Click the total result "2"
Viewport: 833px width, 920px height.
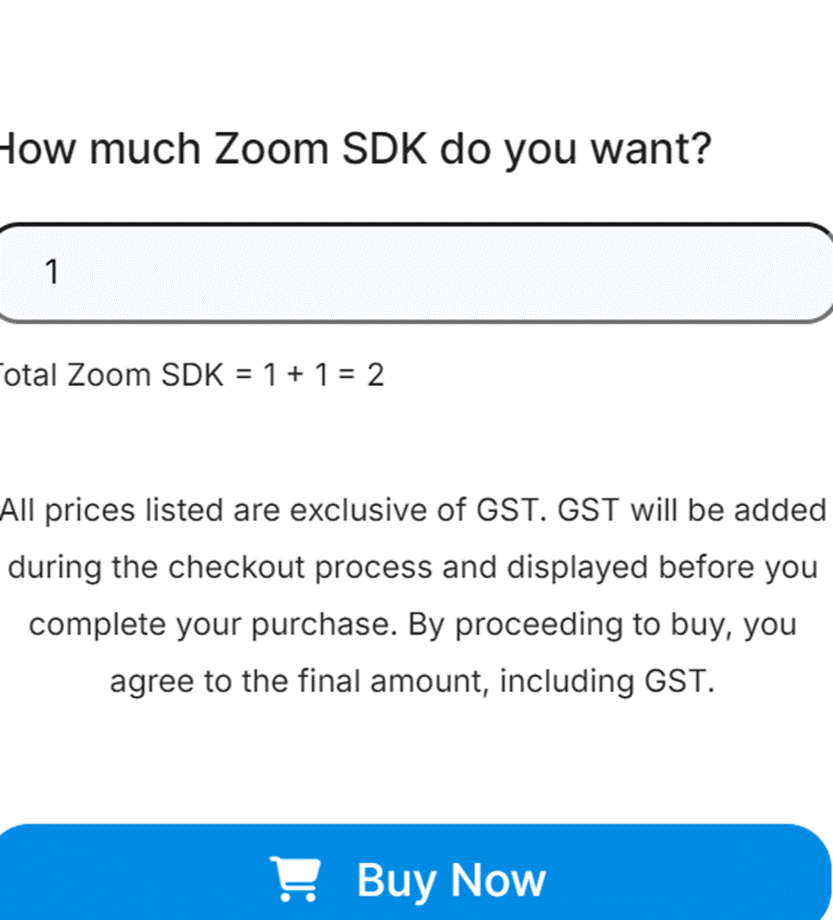(x=375, y=375)
